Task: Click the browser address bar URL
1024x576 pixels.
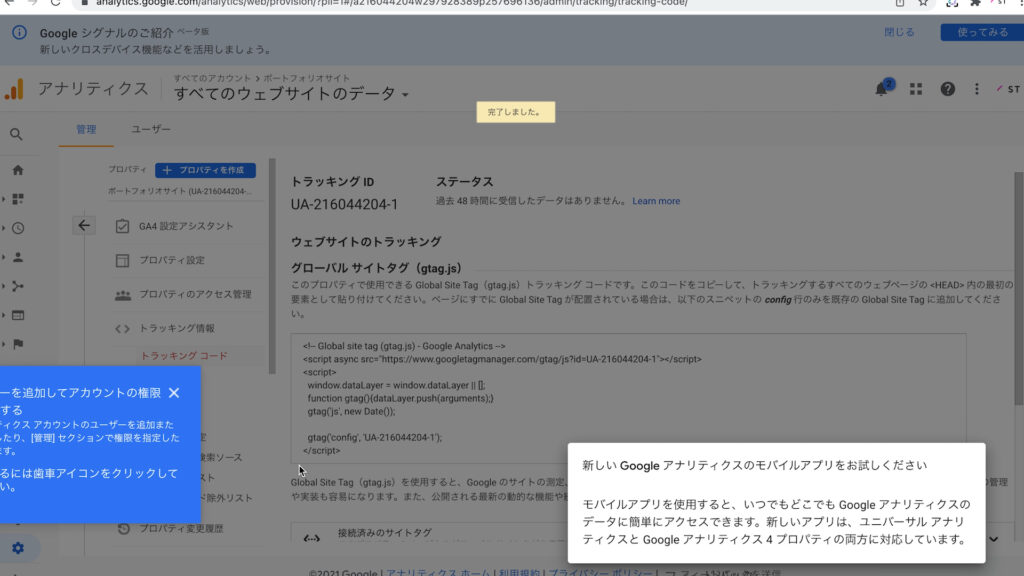Action: click(x=392, y=3)
